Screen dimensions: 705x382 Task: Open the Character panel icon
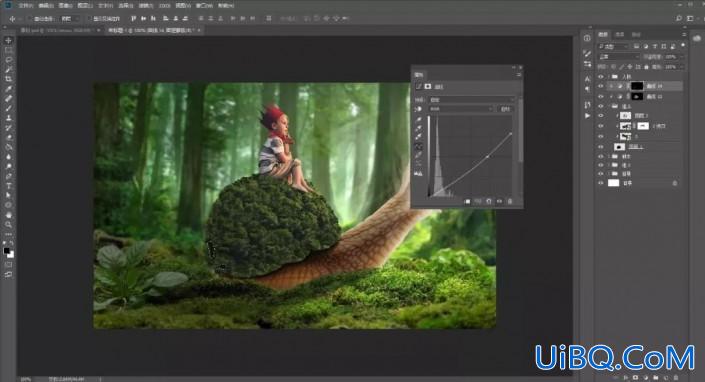[x=587, y=79]
